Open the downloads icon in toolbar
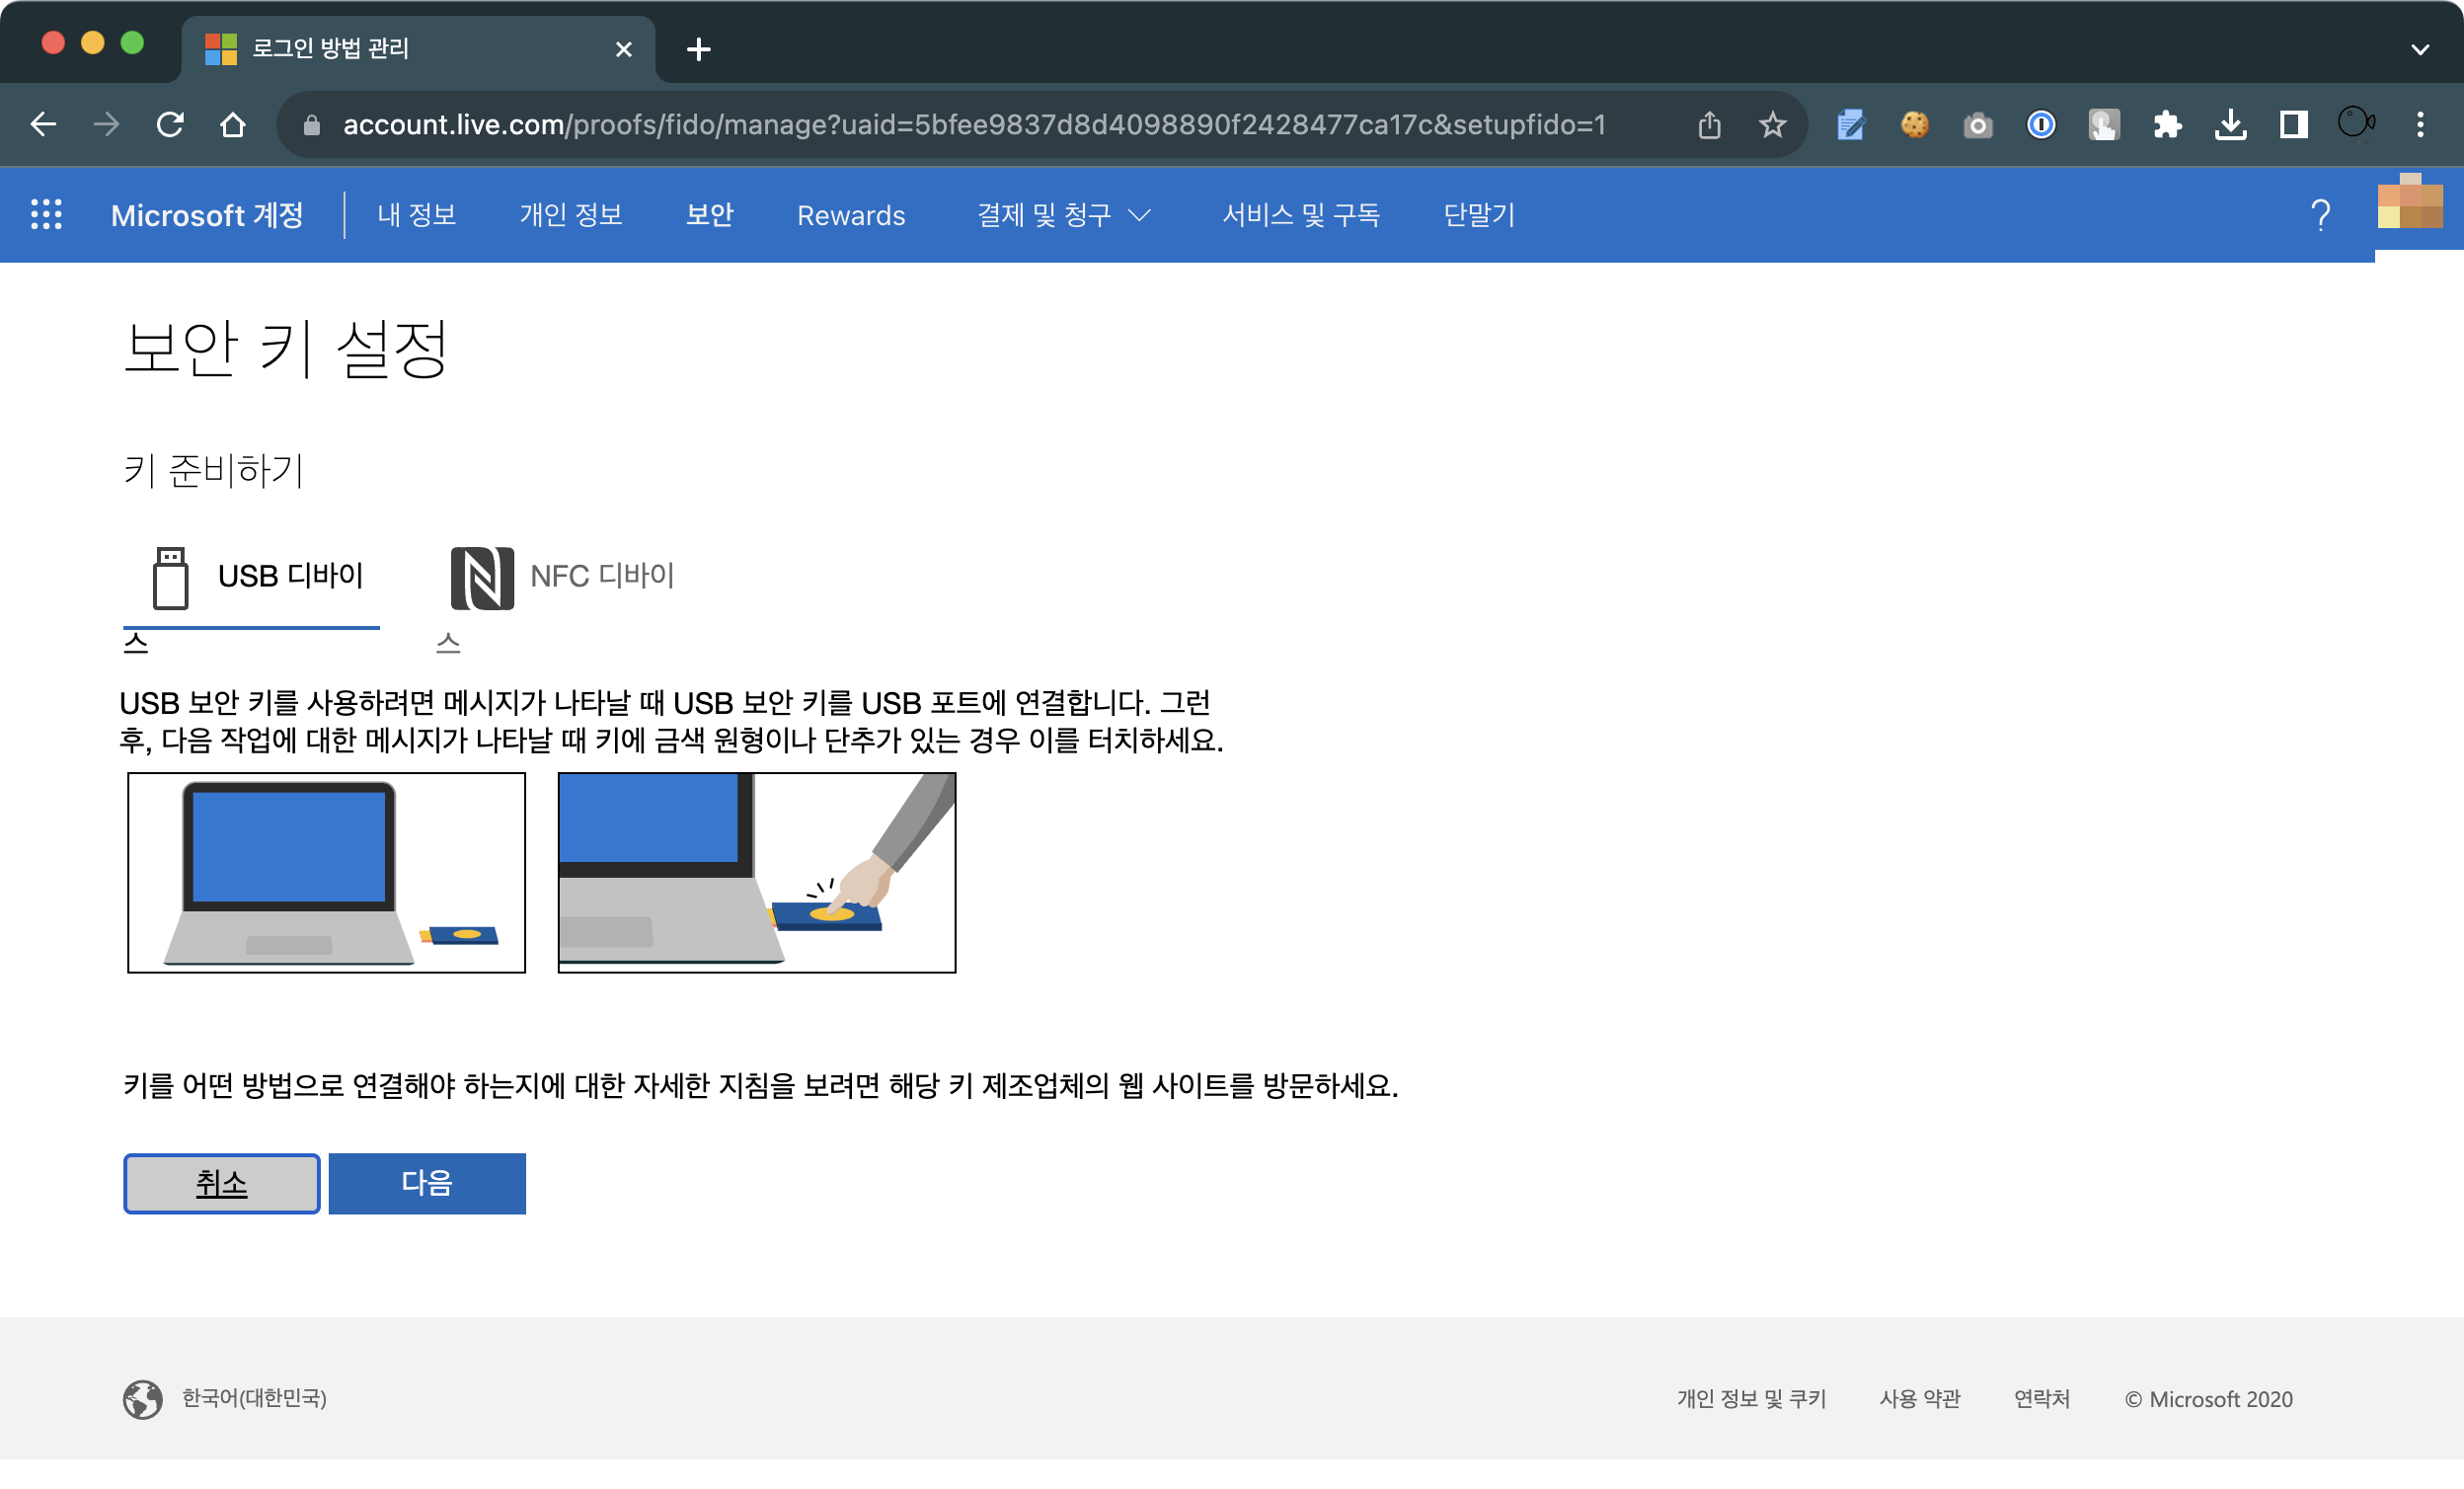Image resolution: width=2464 pixels, height=1489 pixels. point(2230,125)
